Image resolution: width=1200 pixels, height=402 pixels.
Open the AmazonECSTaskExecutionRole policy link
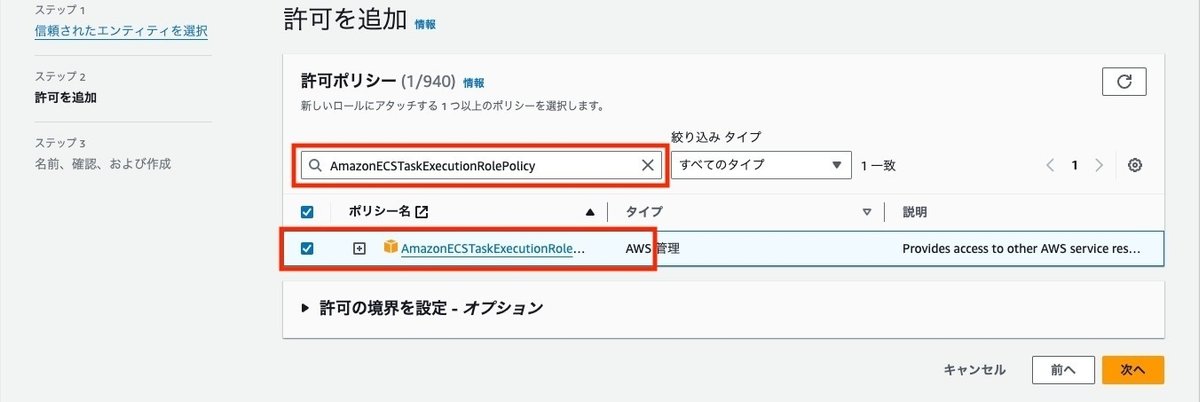493,248
